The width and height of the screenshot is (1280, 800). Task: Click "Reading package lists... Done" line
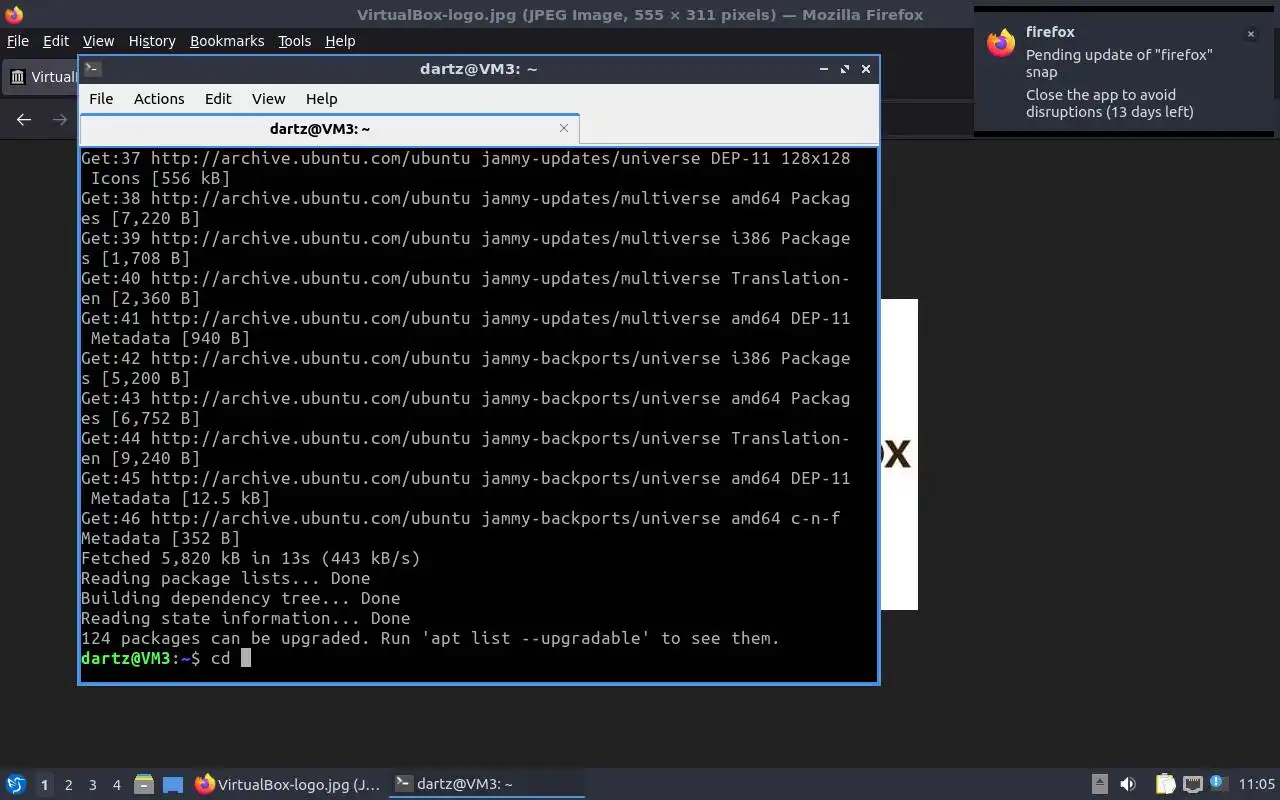[x=225, y=578]
